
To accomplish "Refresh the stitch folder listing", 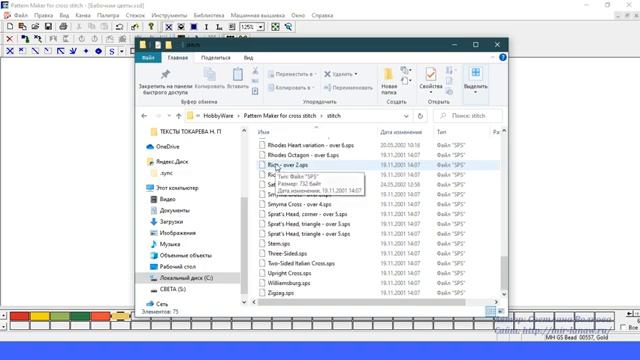I will pyautogui.click(x=420, y=116).
